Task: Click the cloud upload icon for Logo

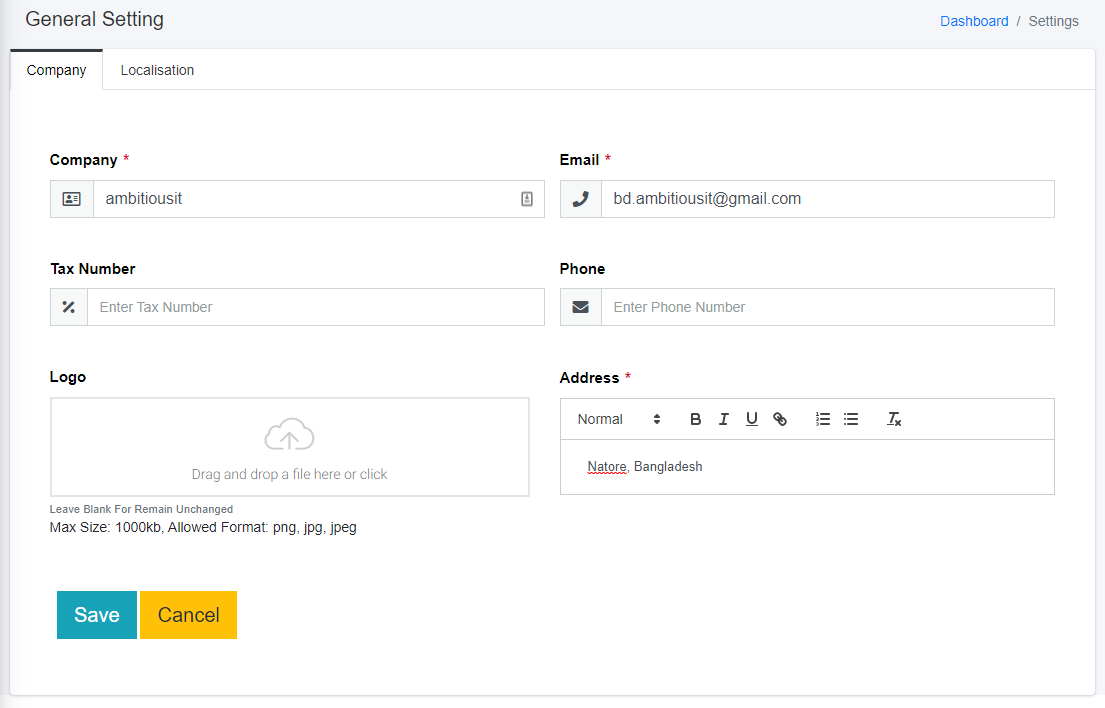Action: click(x=289, y=435)
